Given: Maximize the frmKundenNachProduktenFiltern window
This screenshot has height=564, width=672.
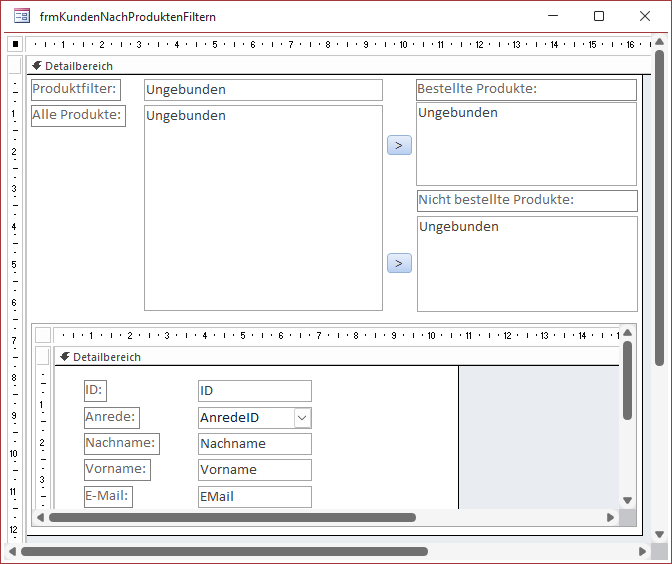Looking at the screenshot, I should click(x=599, y=16).
